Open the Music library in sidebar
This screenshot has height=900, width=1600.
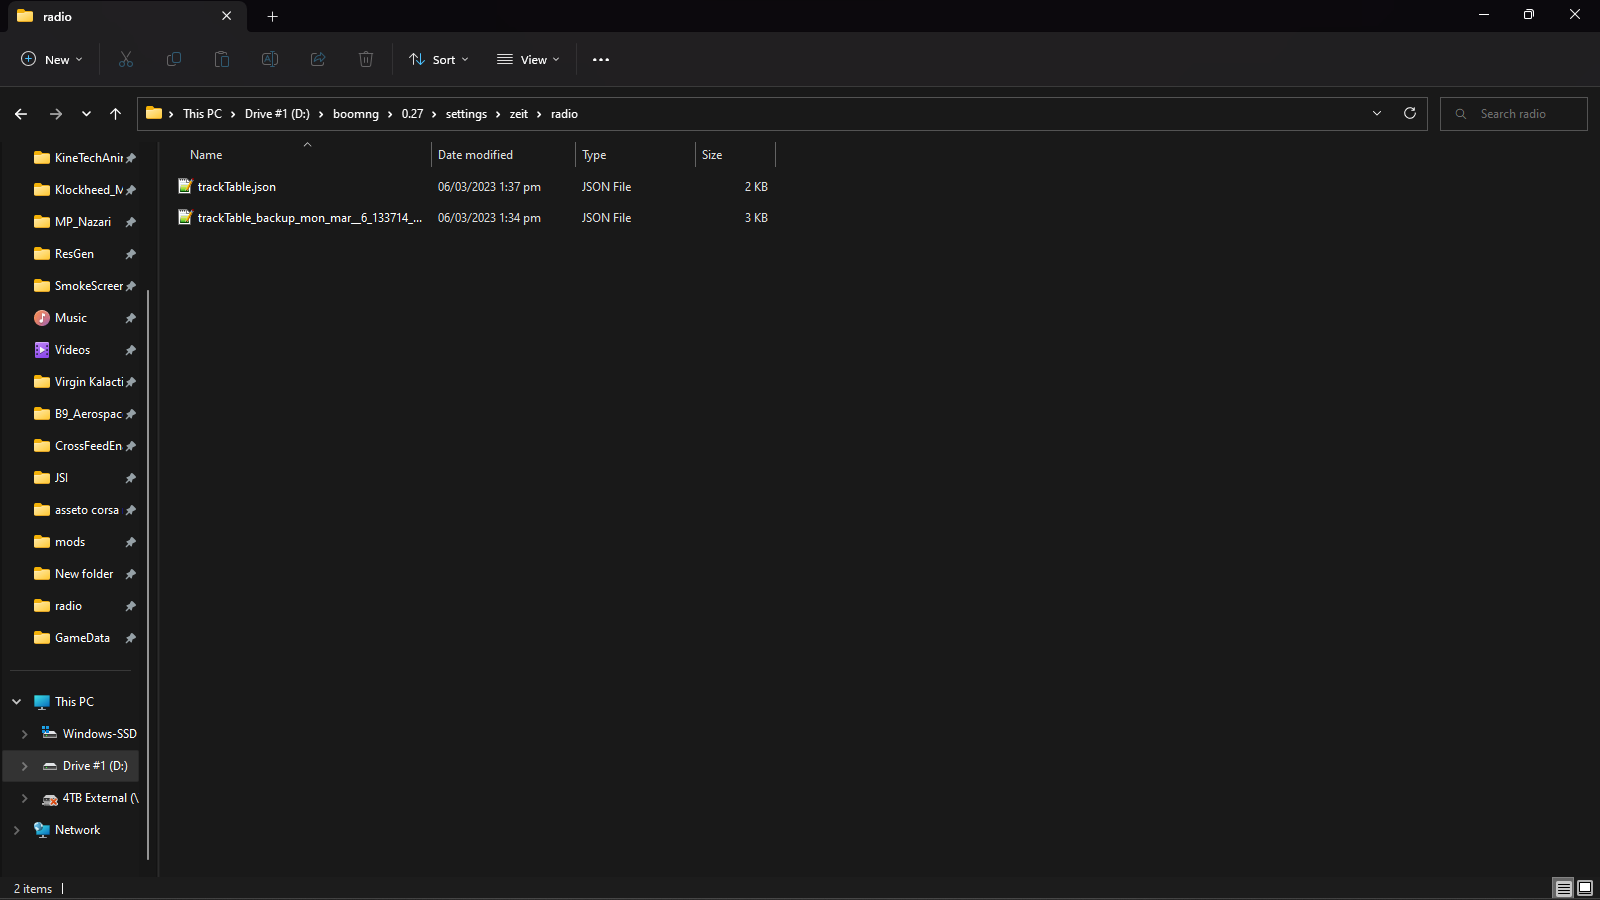point(71,318)
